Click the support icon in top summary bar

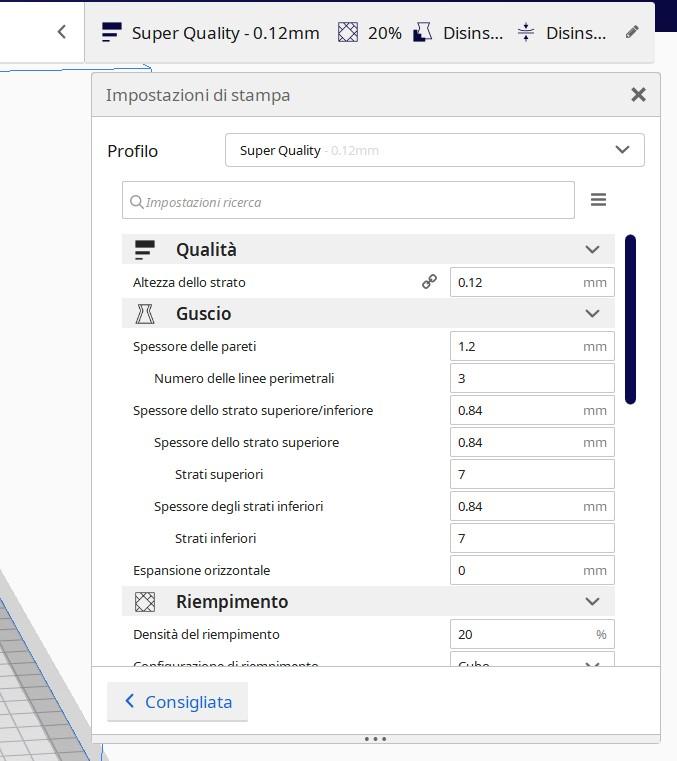tap(423, 32)
